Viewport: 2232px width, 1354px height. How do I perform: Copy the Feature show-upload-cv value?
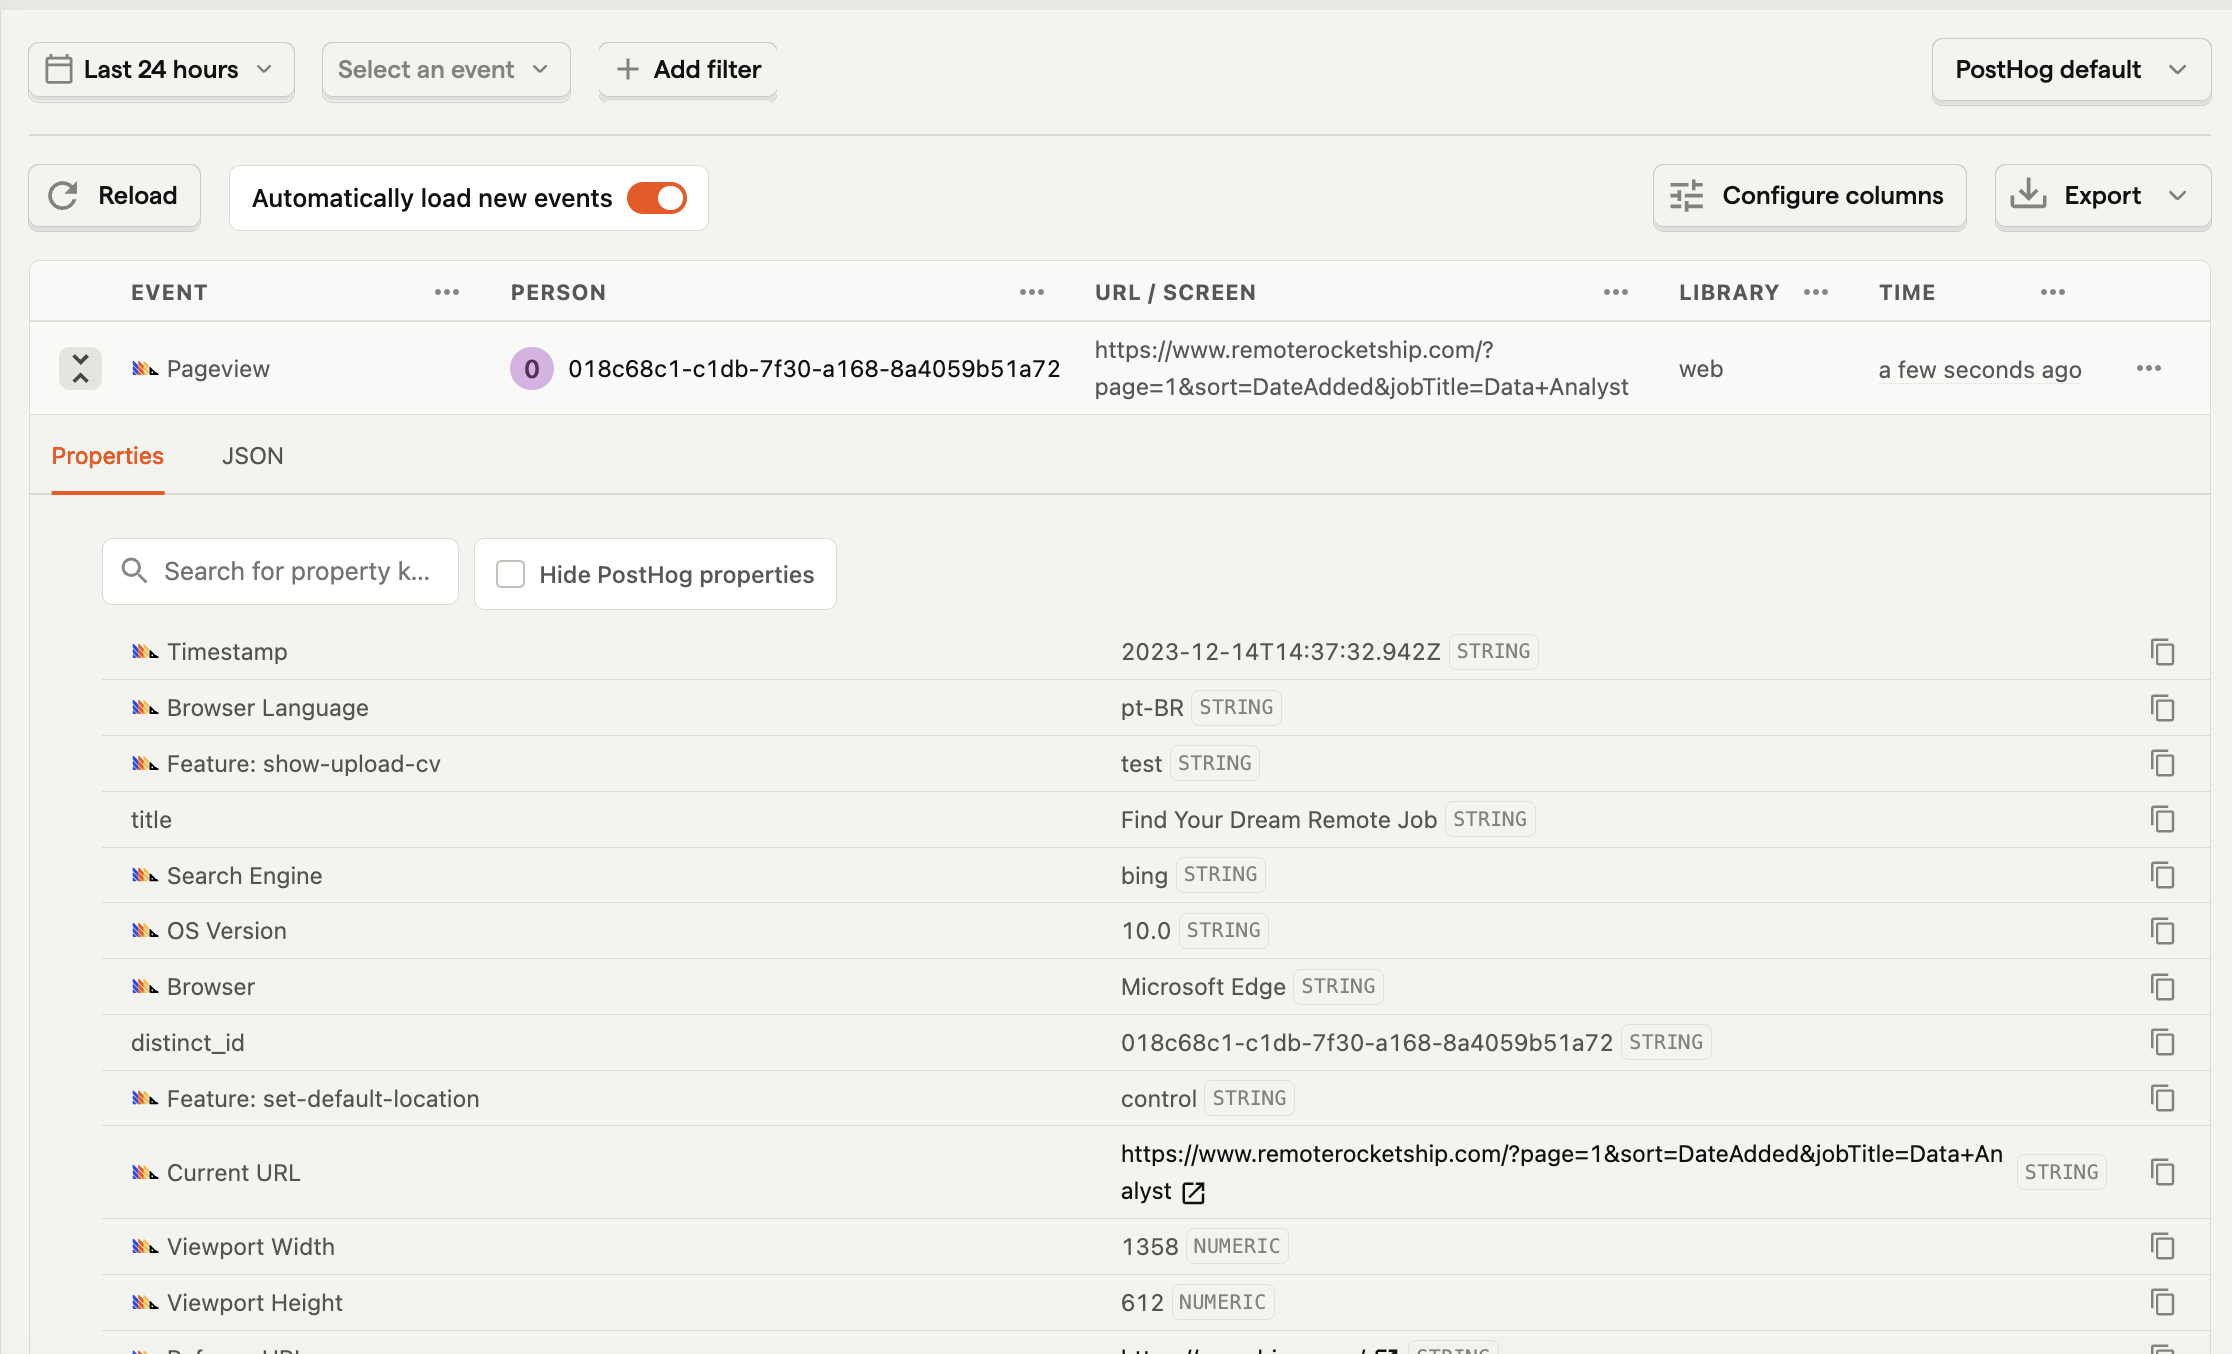point(2162,764)
